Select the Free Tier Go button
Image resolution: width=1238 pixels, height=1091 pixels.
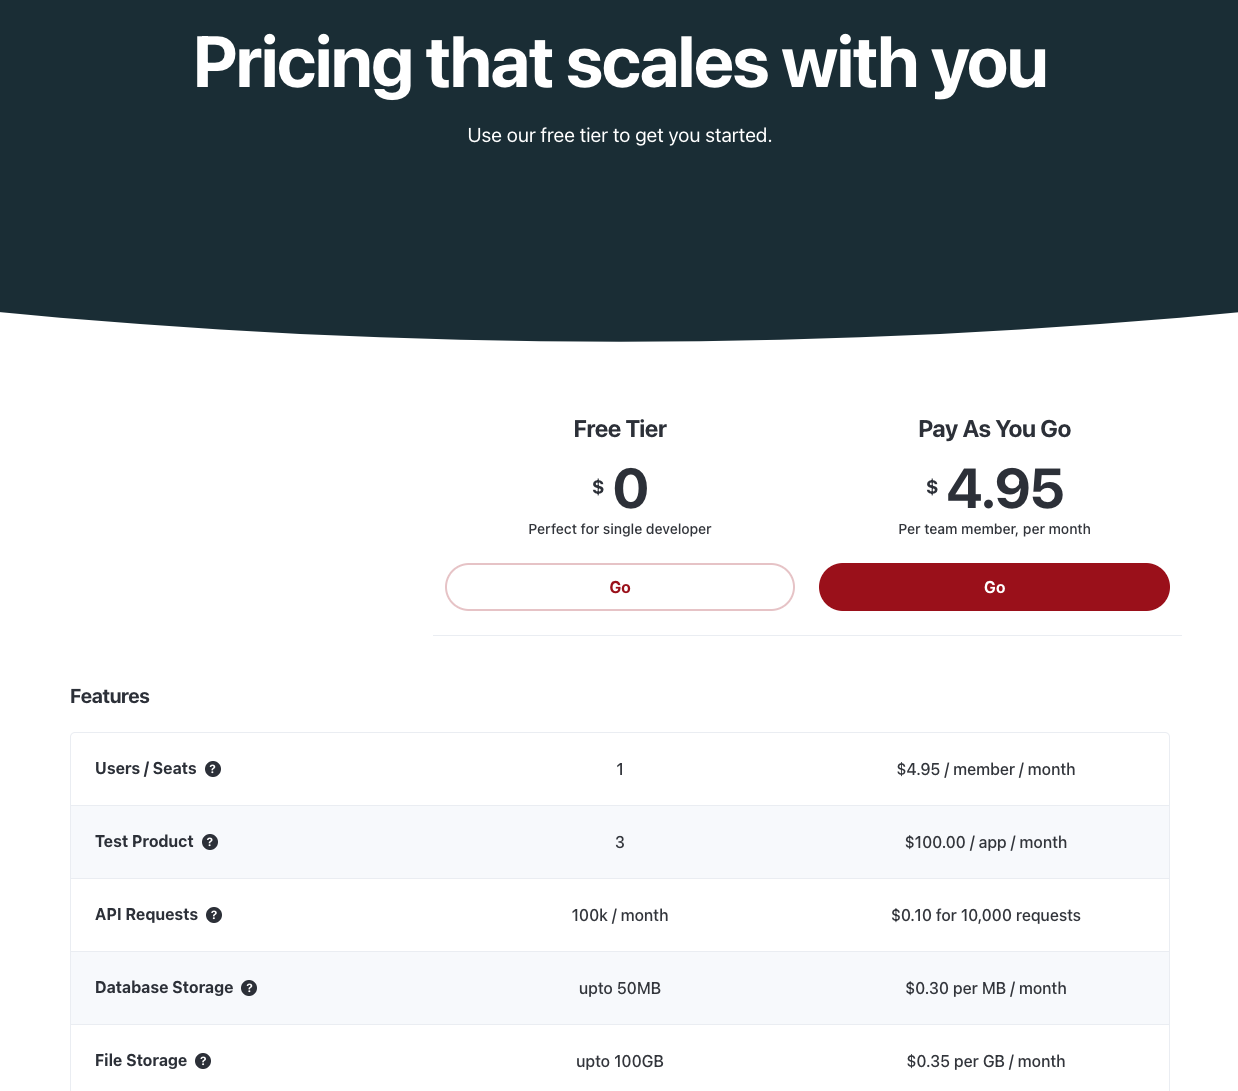pos(620,587)
